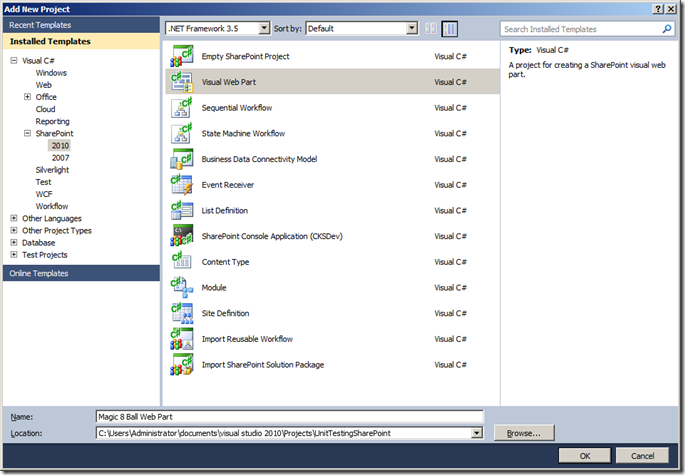The width and height of the screenshot is (685, 475).
Task: Collapse the SharePoint tree node
Action: point(28,133)
